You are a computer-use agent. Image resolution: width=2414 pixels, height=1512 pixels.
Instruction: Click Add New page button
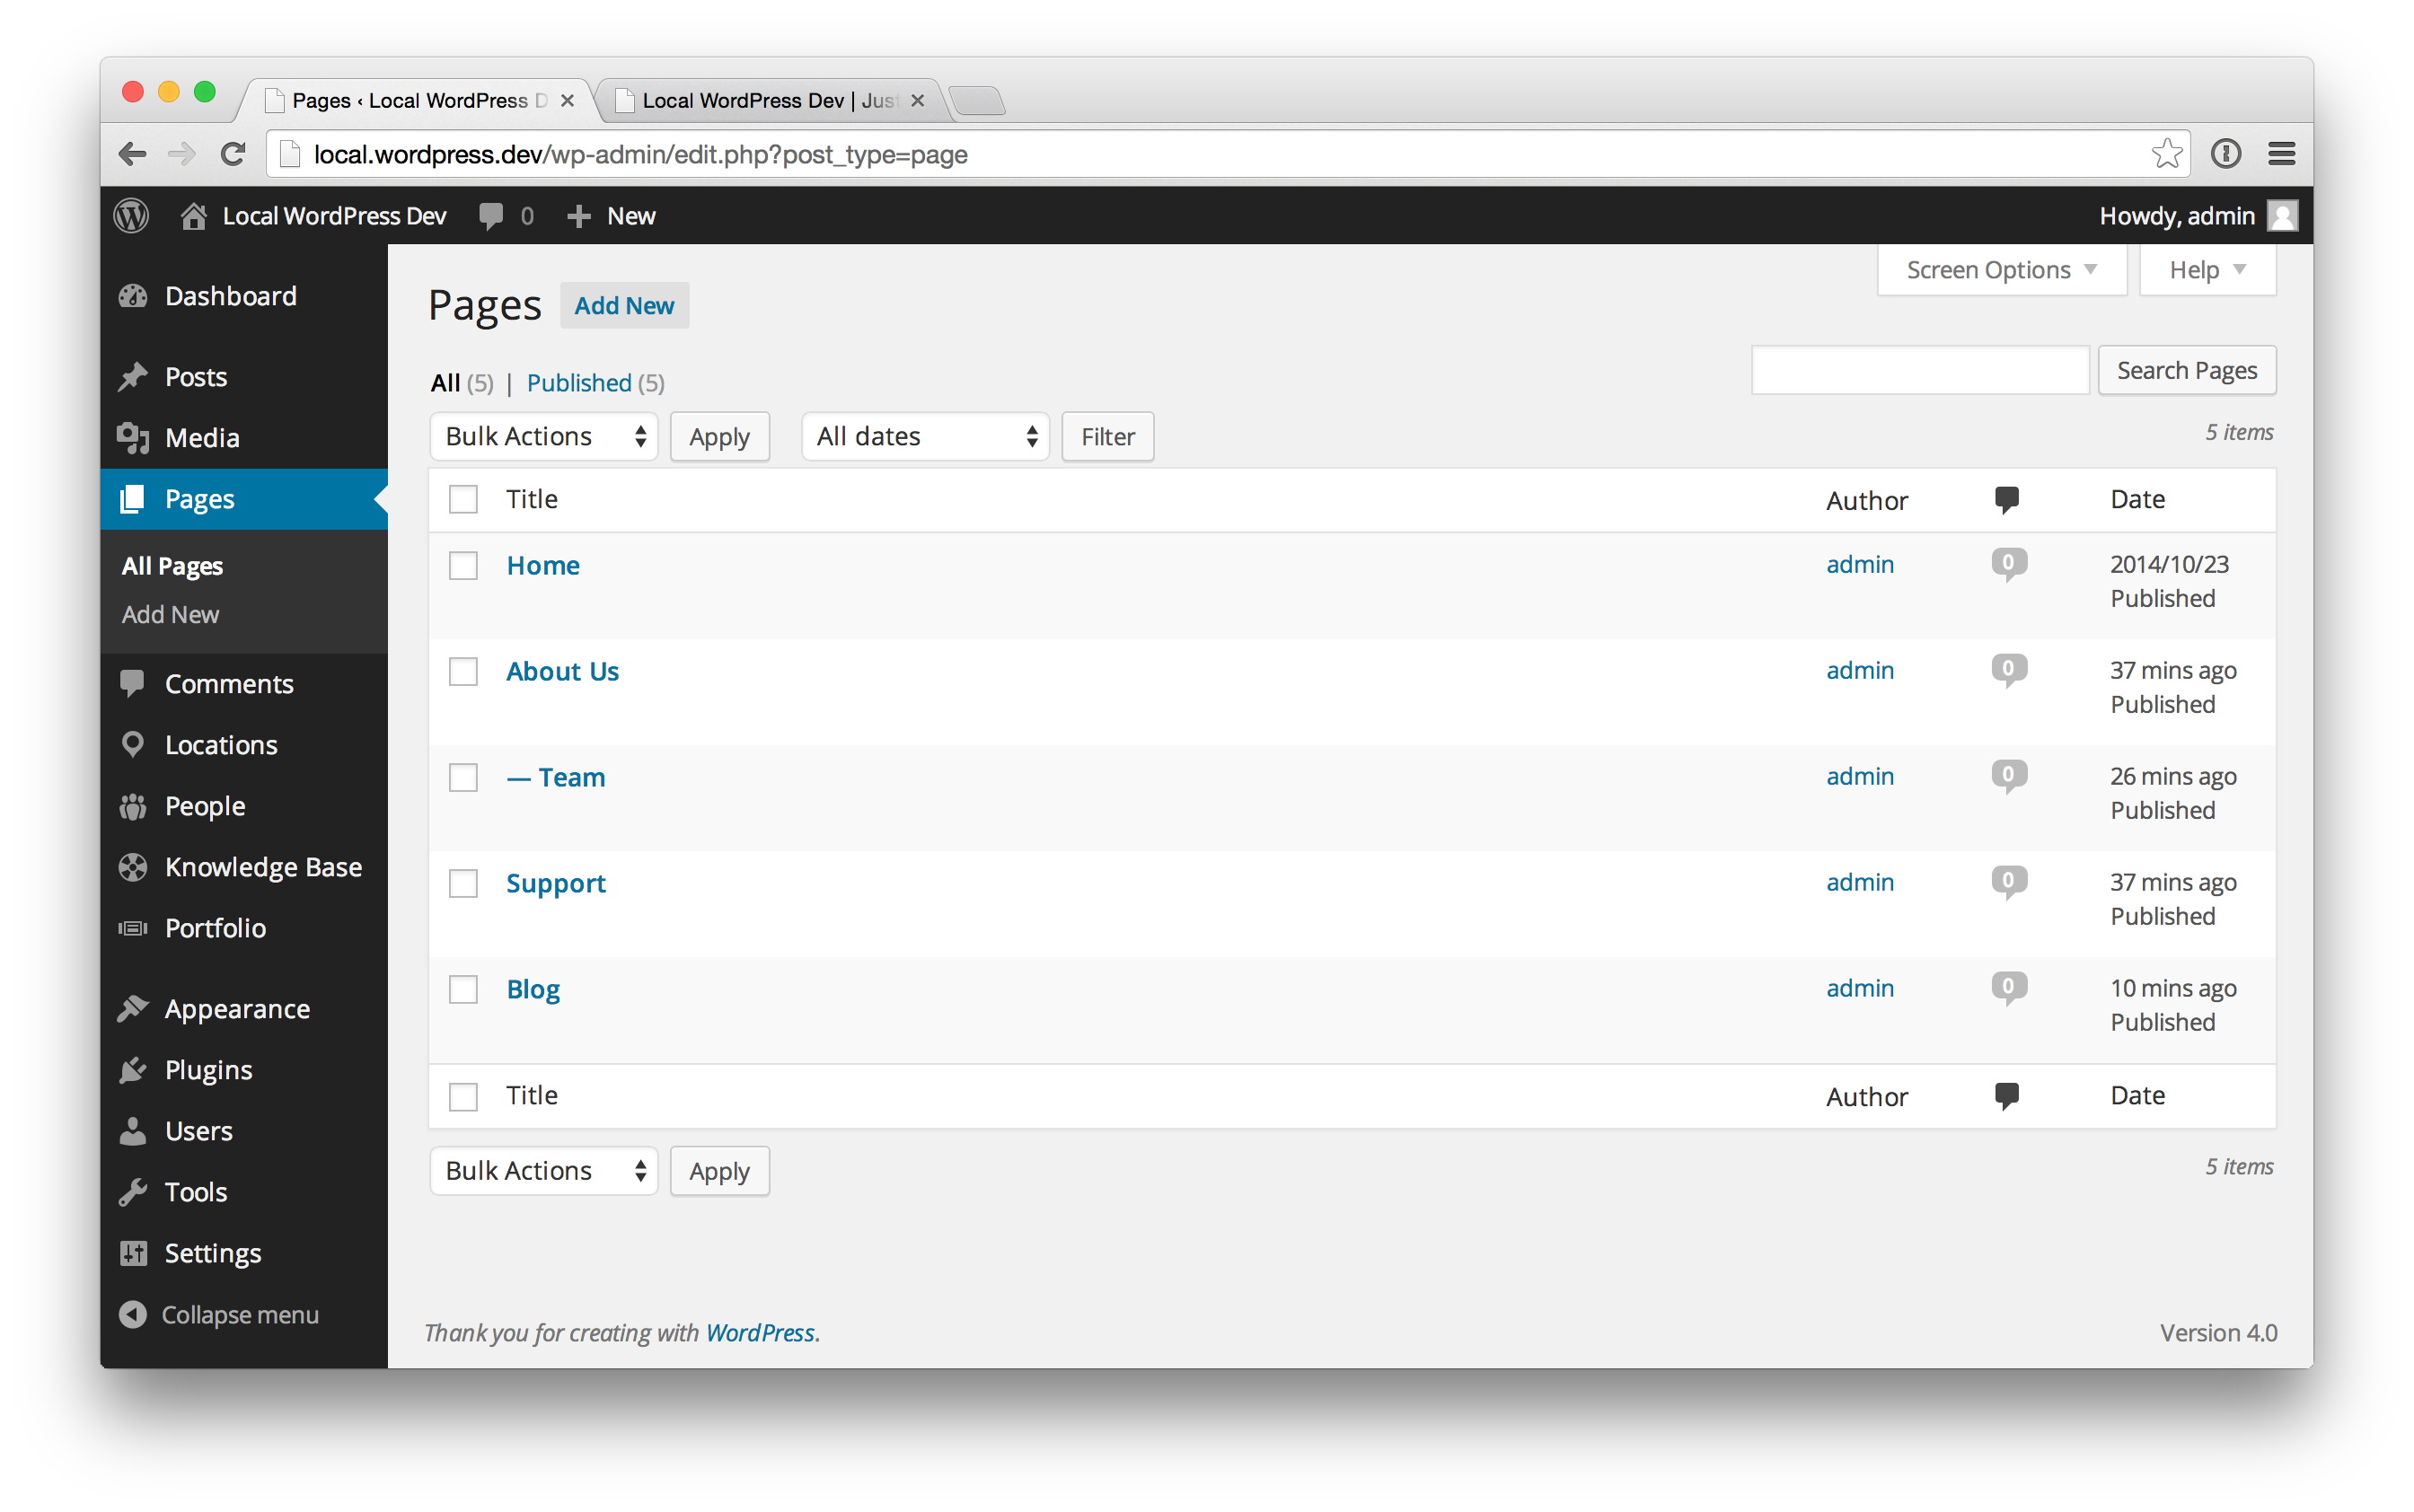[x=623, y=303]
